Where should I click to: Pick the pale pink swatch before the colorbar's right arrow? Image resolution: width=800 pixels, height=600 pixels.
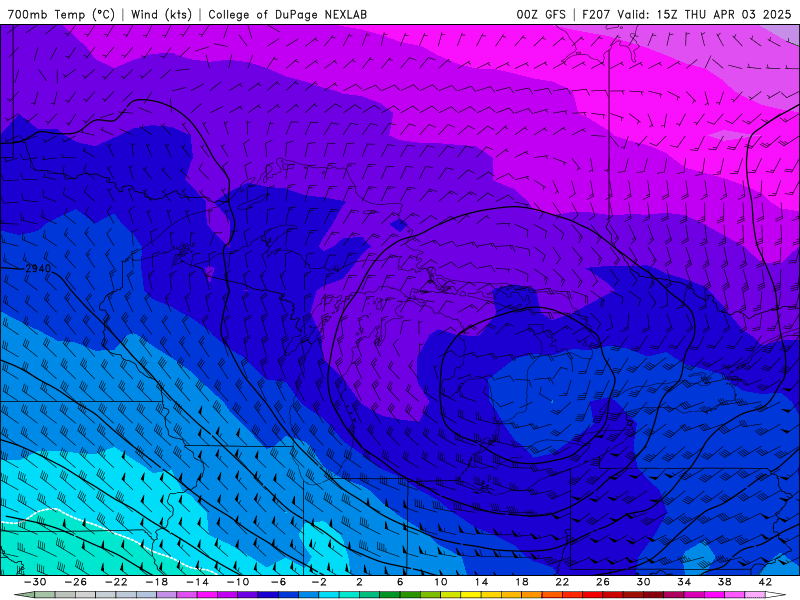[x=755, y=595]
